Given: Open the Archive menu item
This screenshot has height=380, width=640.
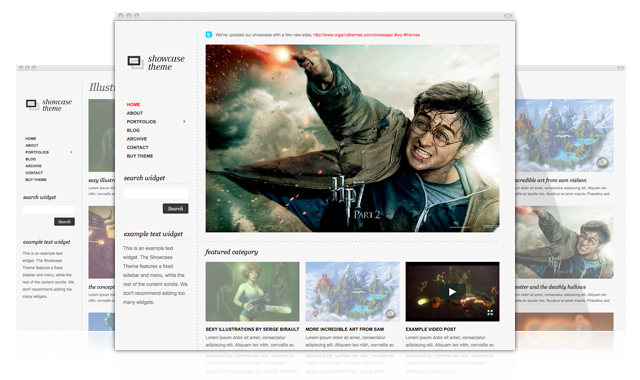Looking at the screenshot, I should [137, 139].
